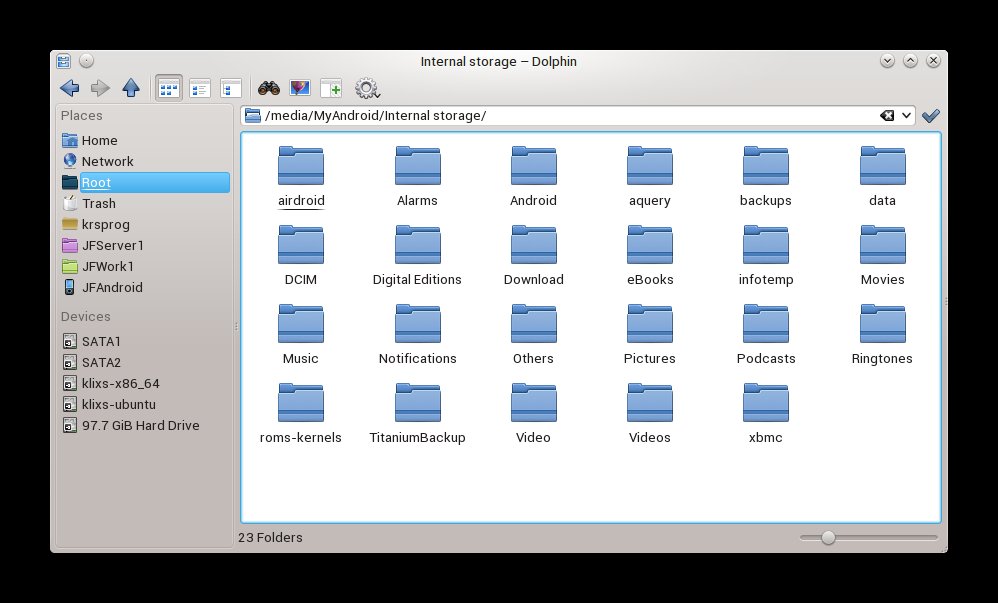Open Network in the Places panel
This screenshot has height=603, width=998.
pyautogui.click(x=145, y=161)
